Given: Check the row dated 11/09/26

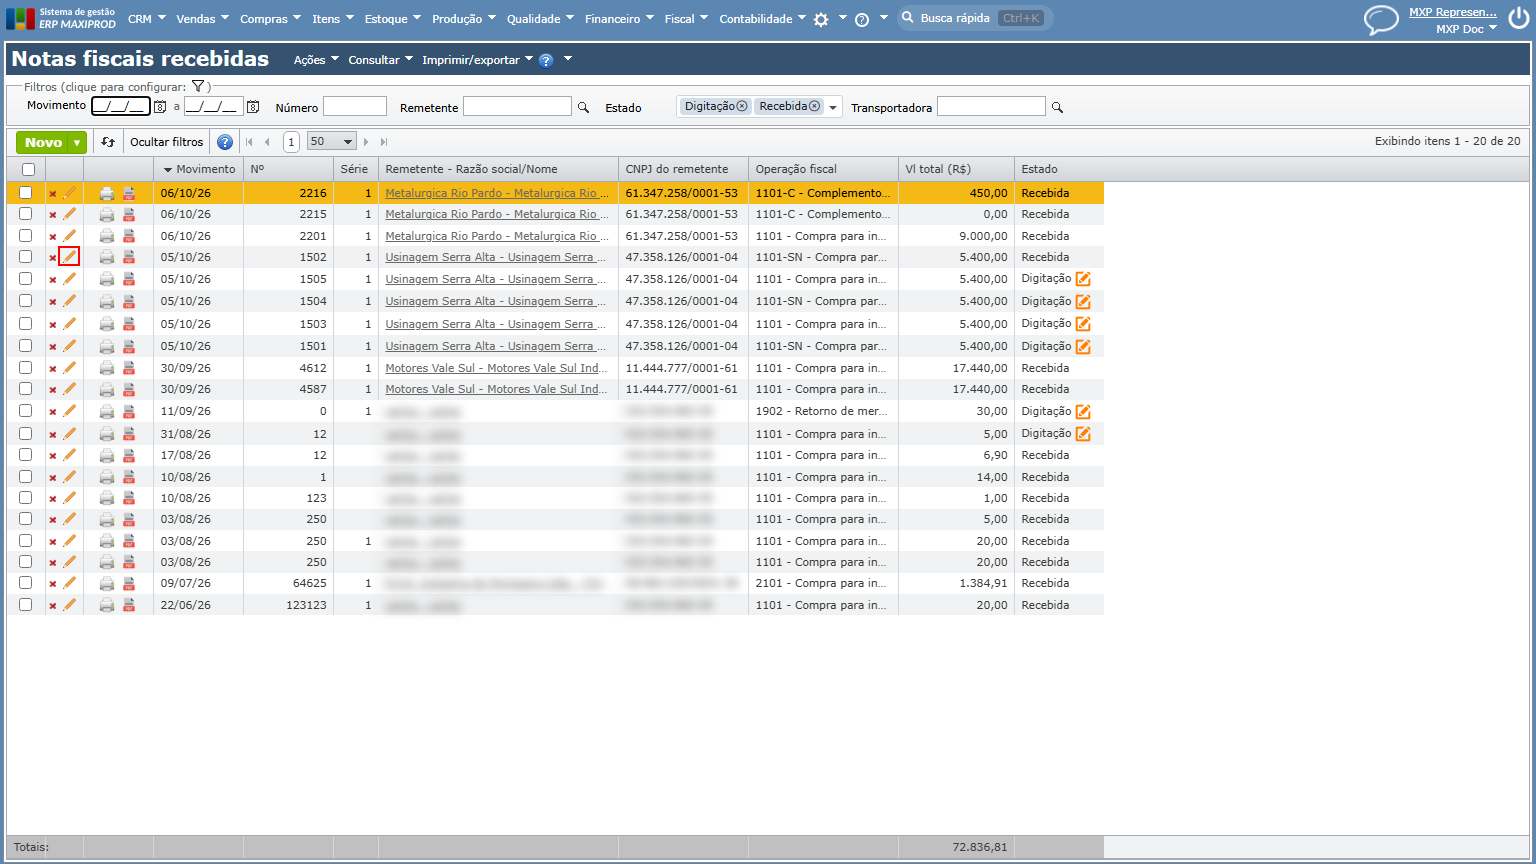Looking at the screenshot, I should (25, 411).
